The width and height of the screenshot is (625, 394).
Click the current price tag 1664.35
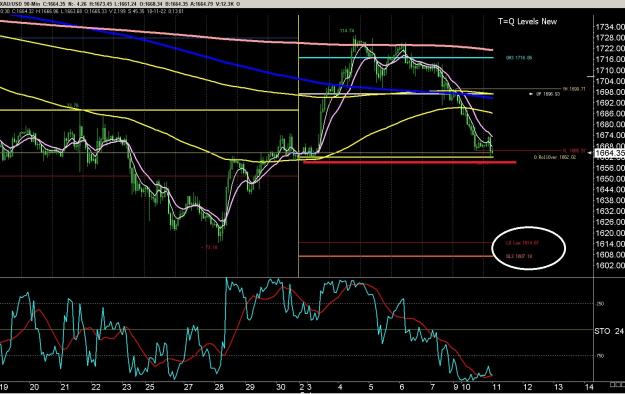[610, 153]
